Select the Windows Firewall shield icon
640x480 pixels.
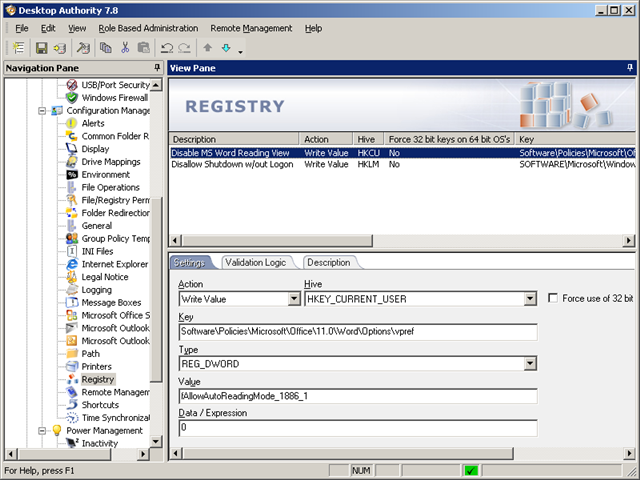(x=72, y=98)
